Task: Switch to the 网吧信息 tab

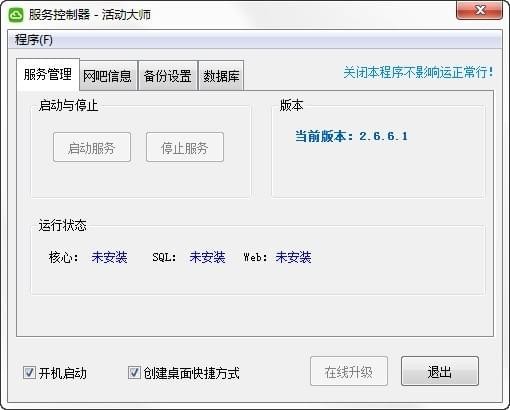Action: coord(107,76)
